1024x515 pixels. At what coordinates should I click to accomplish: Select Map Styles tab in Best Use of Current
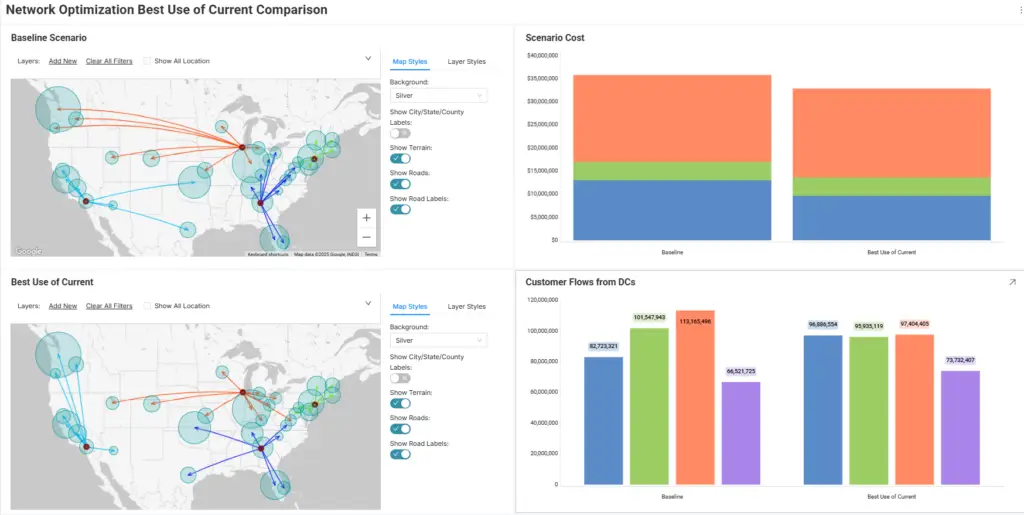click(x=410, y=307)
